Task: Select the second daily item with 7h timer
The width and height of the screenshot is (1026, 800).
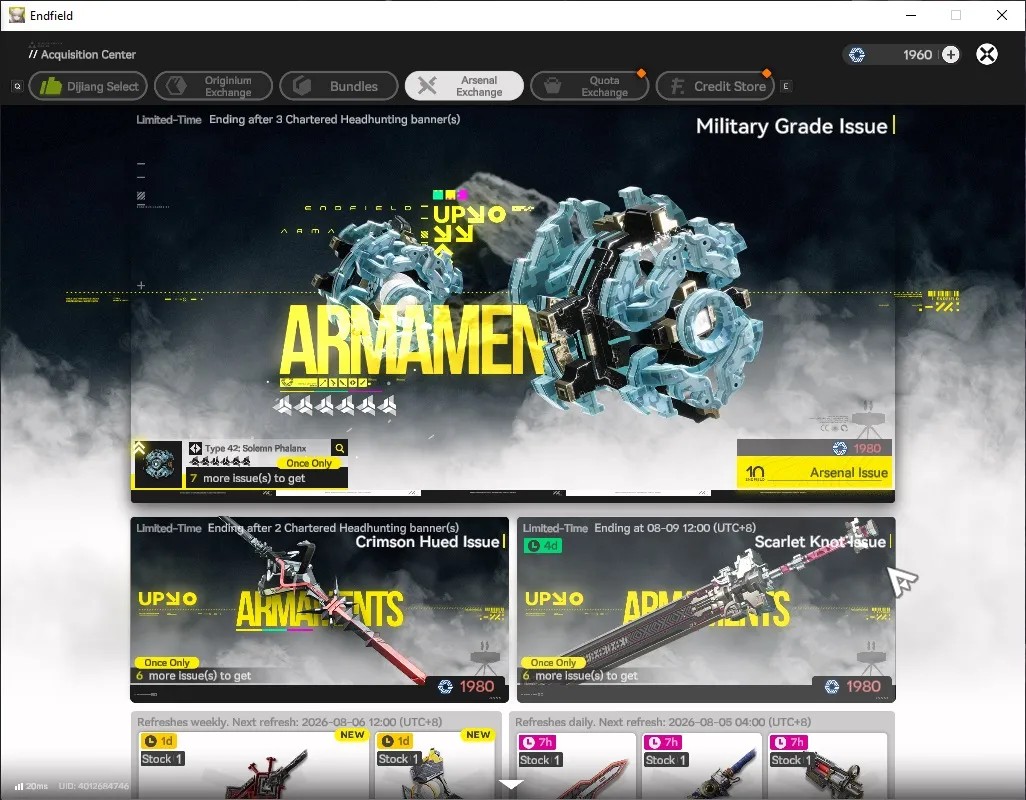Action: (x=701, y=765)
